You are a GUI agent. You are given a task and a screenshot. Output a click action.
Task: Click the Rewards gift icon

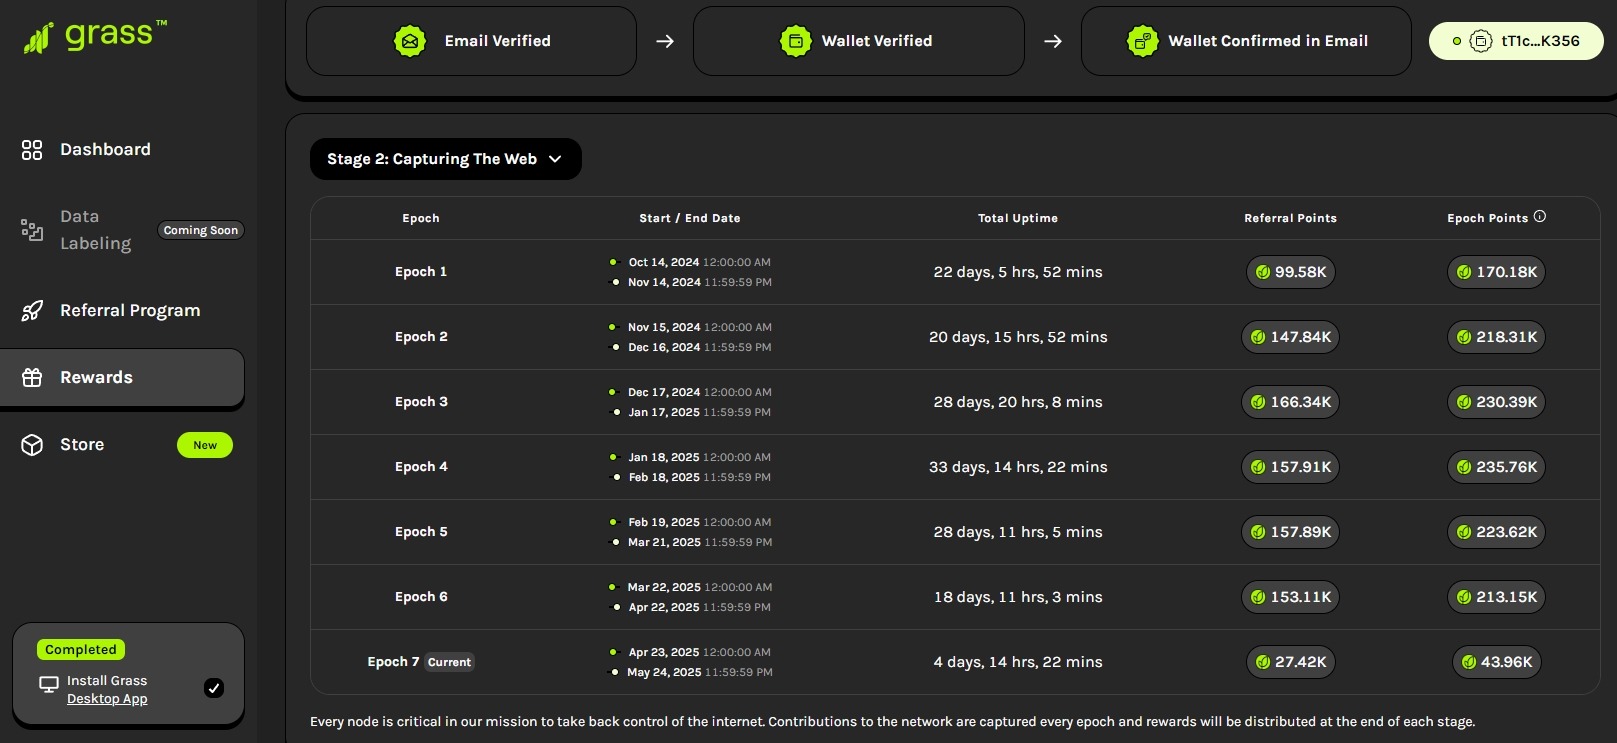(32, 378)
